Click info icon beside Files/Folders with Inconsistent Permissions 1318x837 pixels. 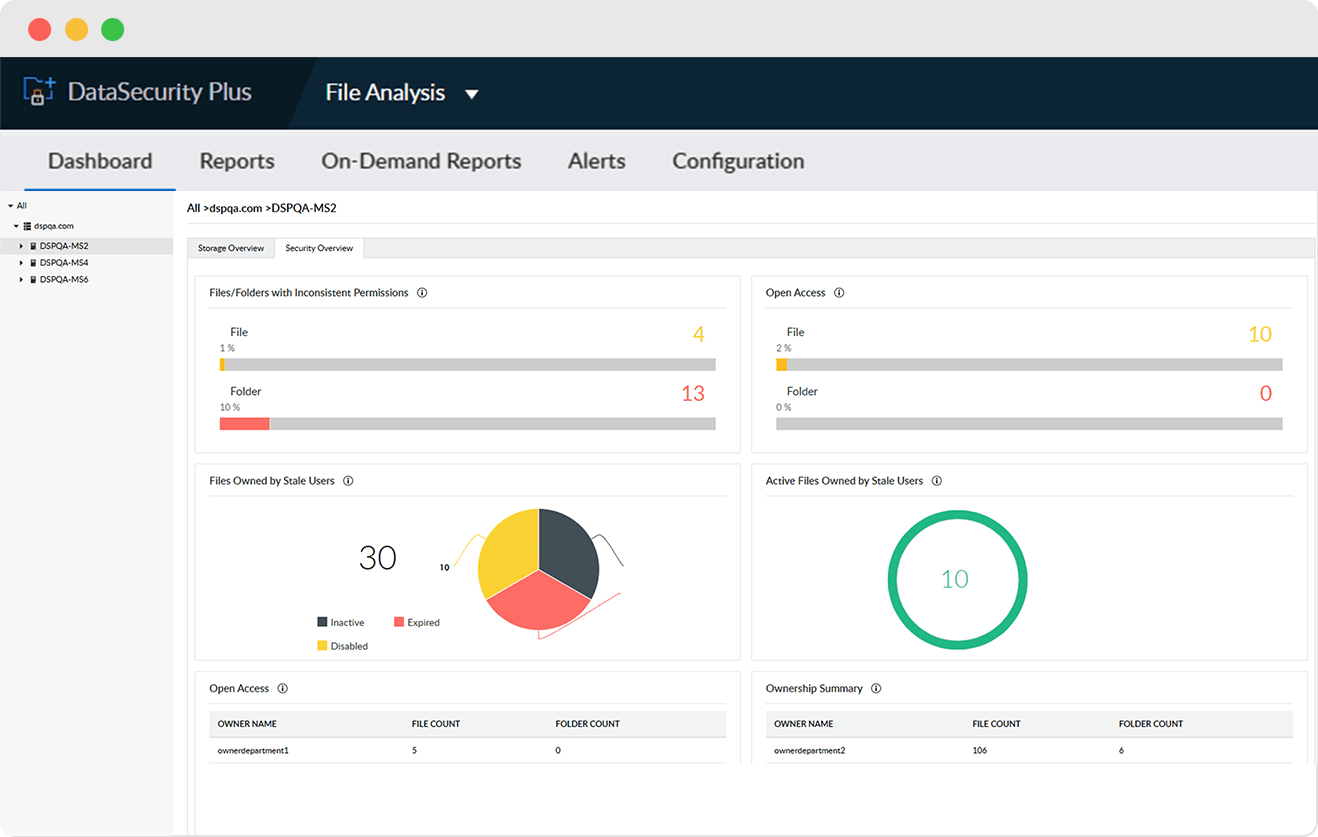click(422, 293)
